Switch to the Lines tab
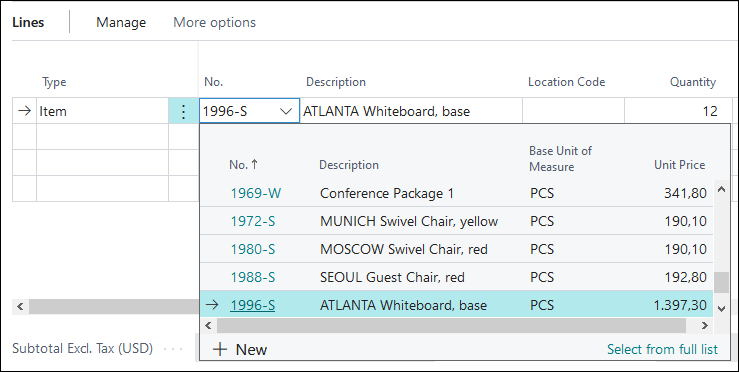 pyautogui.click(x=28, y=22)
